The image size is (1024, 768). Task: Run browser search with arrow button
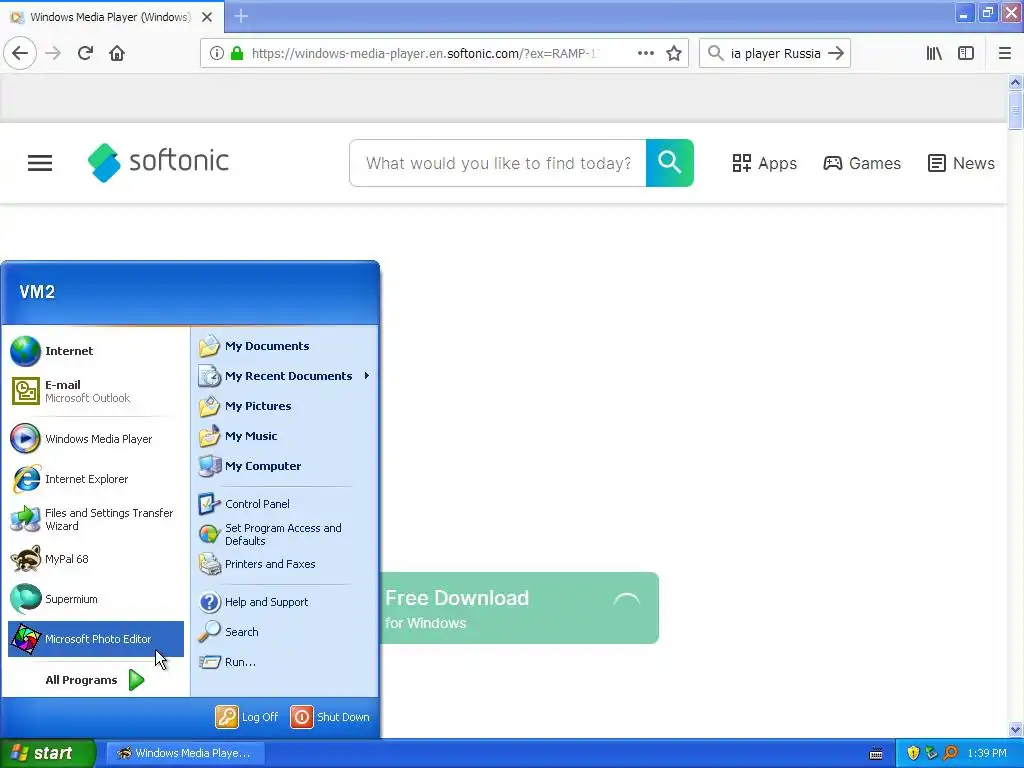[836, 53]
